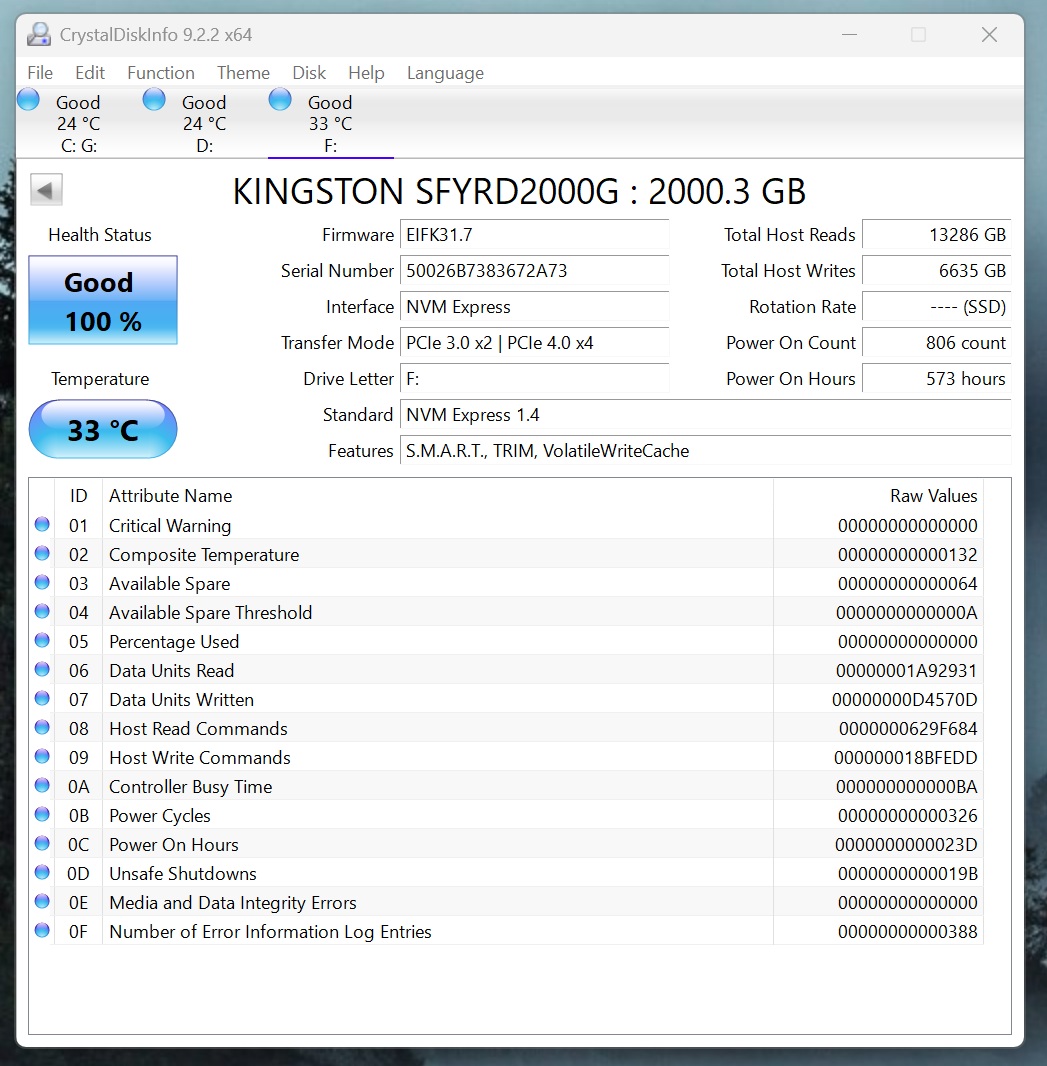The width and height of the screenshot is (1047, 1066).
Task: Switch to the F: drive tab label
Action: (331, 145)
